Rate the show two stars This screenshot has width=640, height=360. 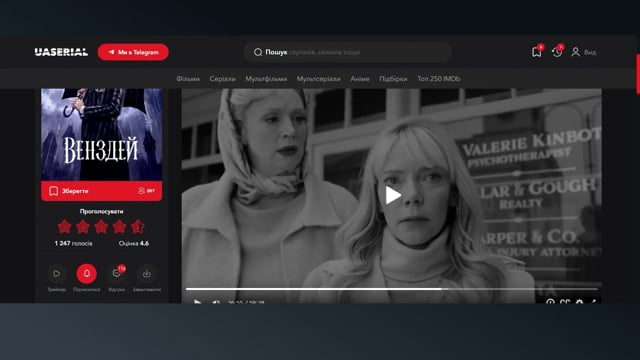point(82,227)
